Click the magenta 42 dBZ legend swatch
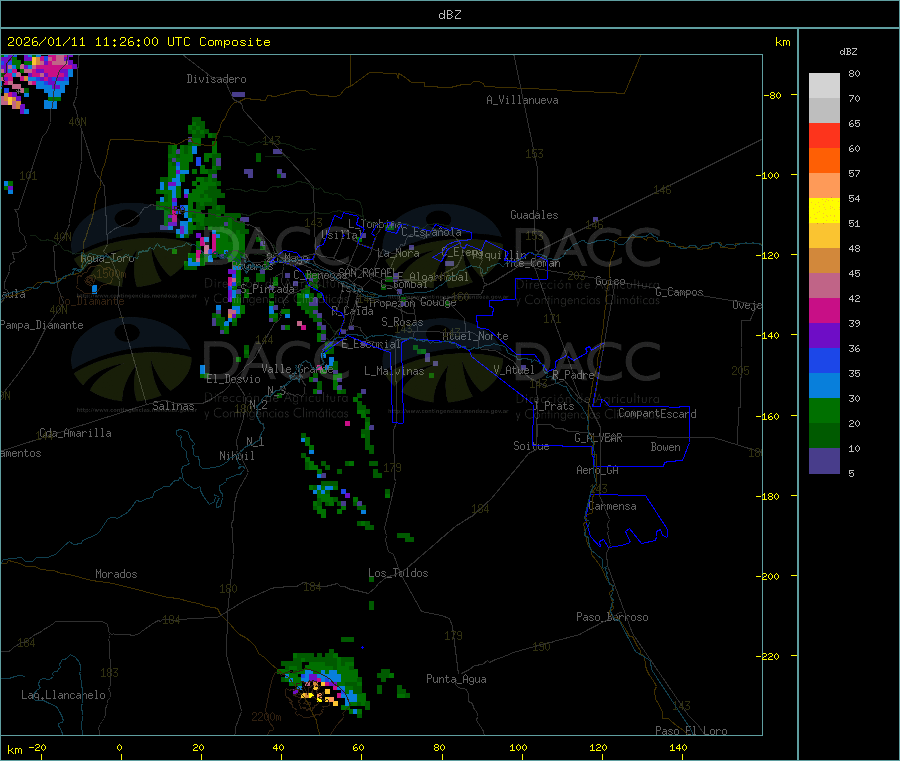The height and width of the screenshot is (761, 900). [x=824, y=310]
